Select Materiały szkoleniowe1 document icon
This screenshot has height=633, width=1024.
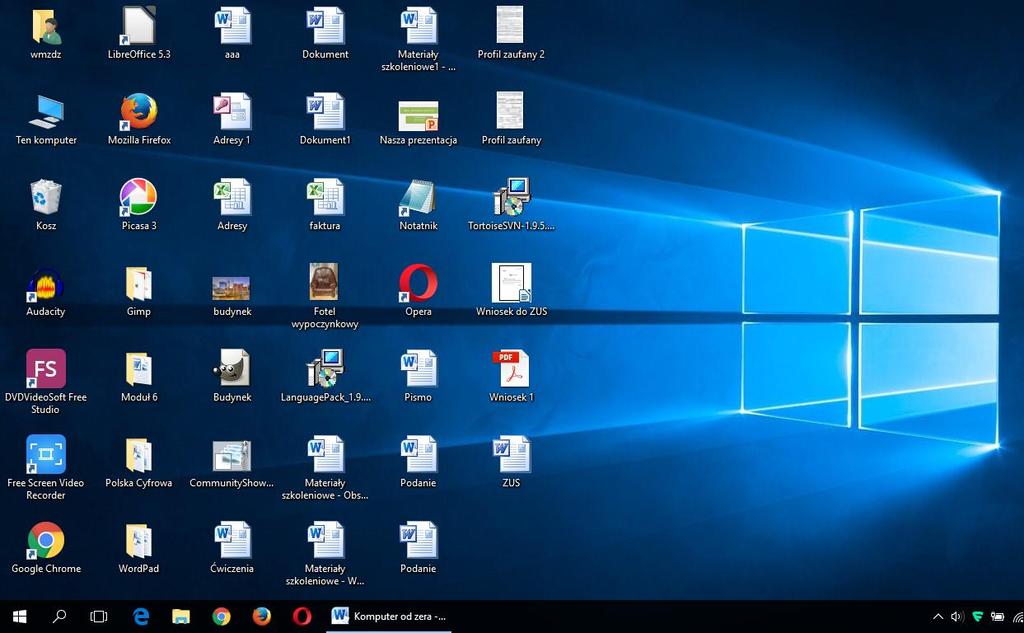click(x=419, y=26)
